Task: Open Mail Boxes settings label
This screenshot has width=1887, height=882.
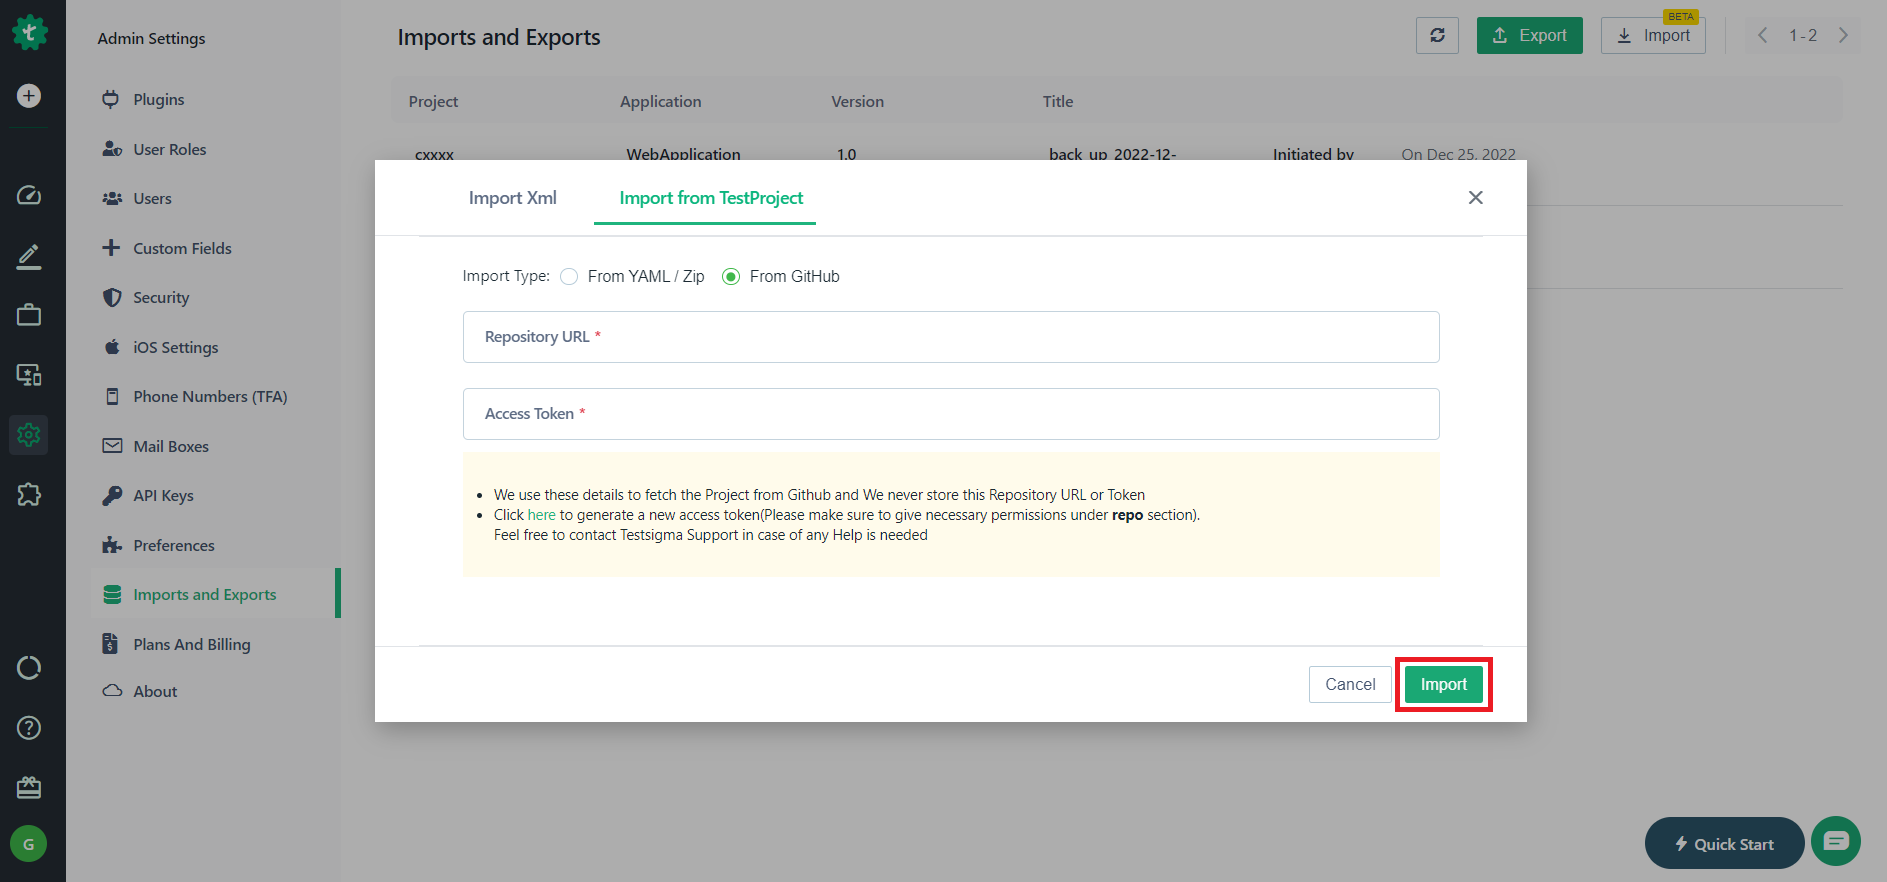Action: pyautogui.click(x=171, y=446)
